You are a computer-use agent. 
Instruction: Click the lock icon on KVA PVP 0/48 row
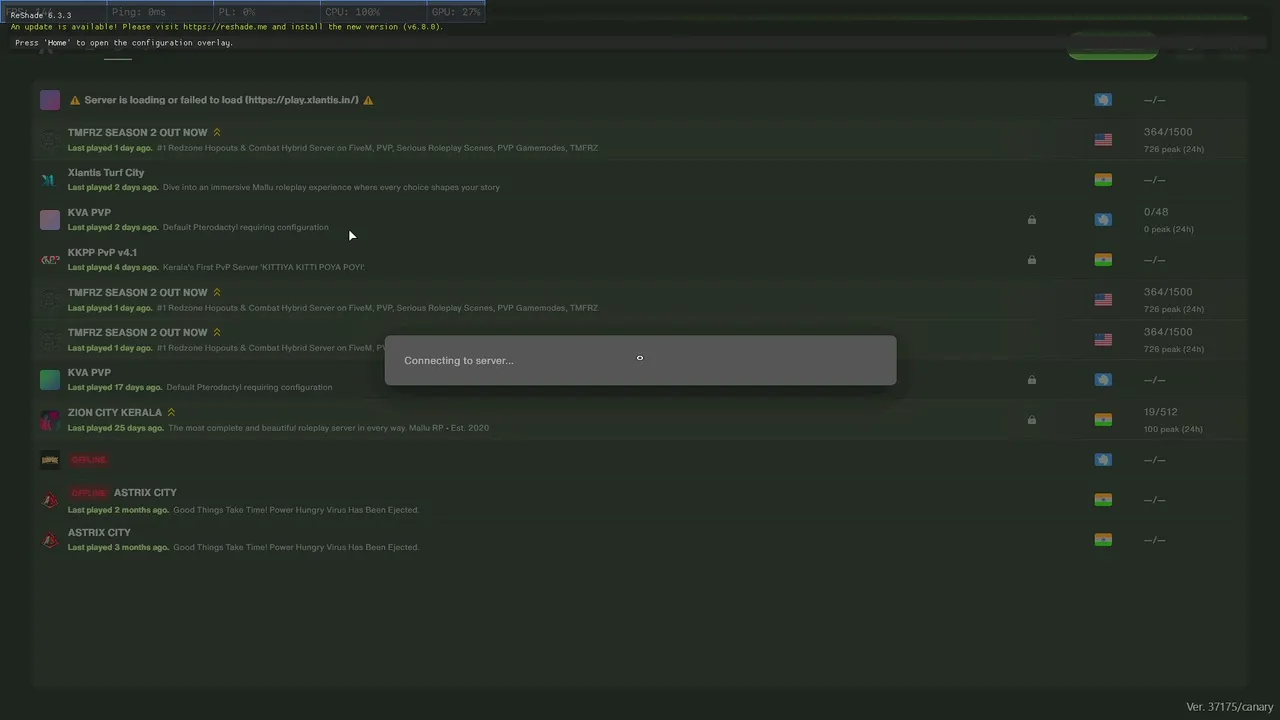[x=1032, y=220]
